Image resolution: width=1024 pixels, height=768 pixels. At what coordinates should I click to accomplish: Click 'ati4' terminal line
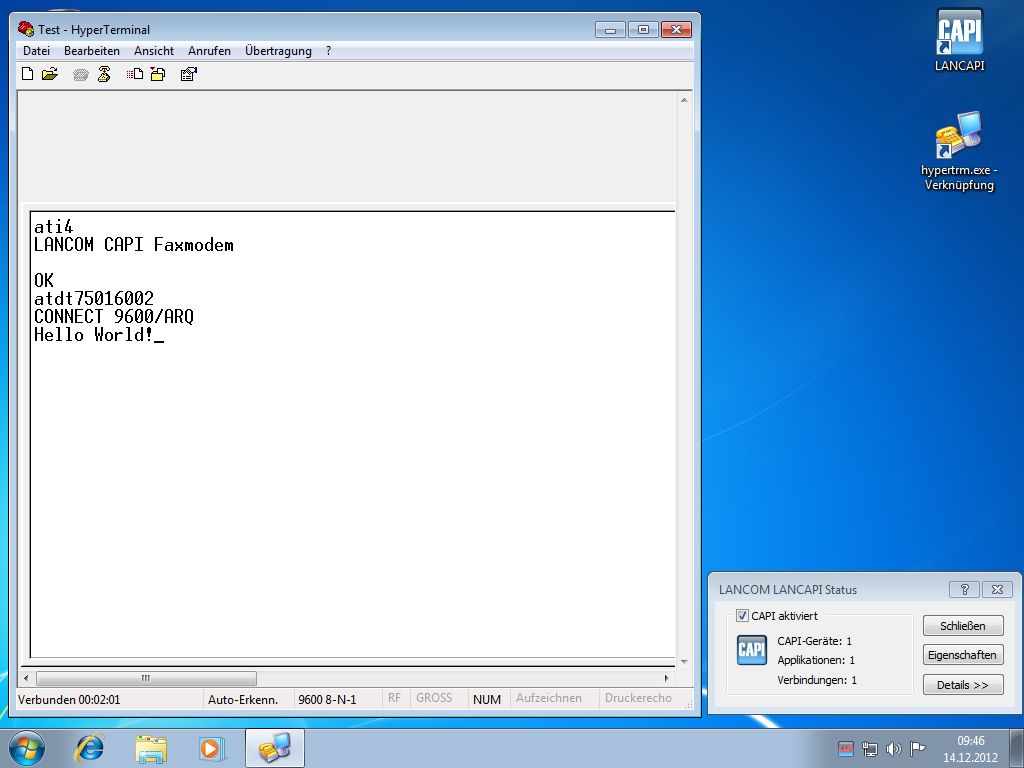click(54, 227)
